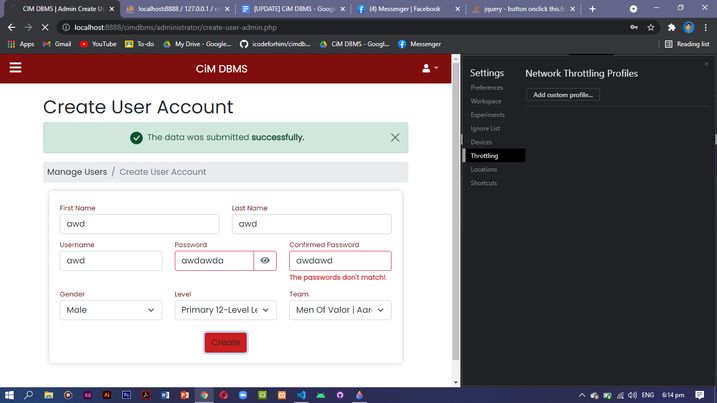Viewport: 717px width, 403px height.
Task: Select the Throttling settings tab
Action: [494, 156]
